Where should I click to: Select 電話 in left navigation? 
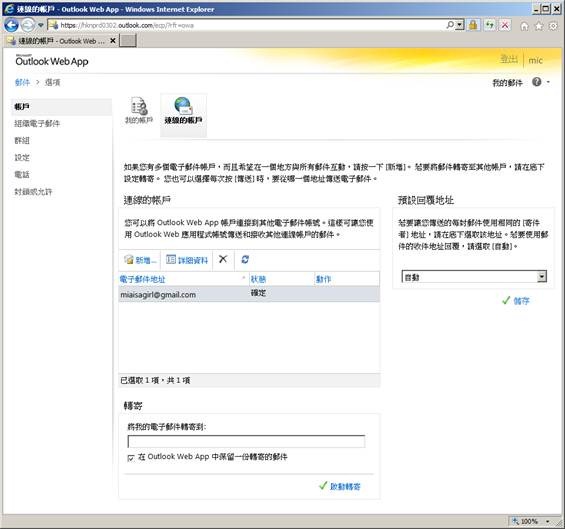tap(22, 174)
